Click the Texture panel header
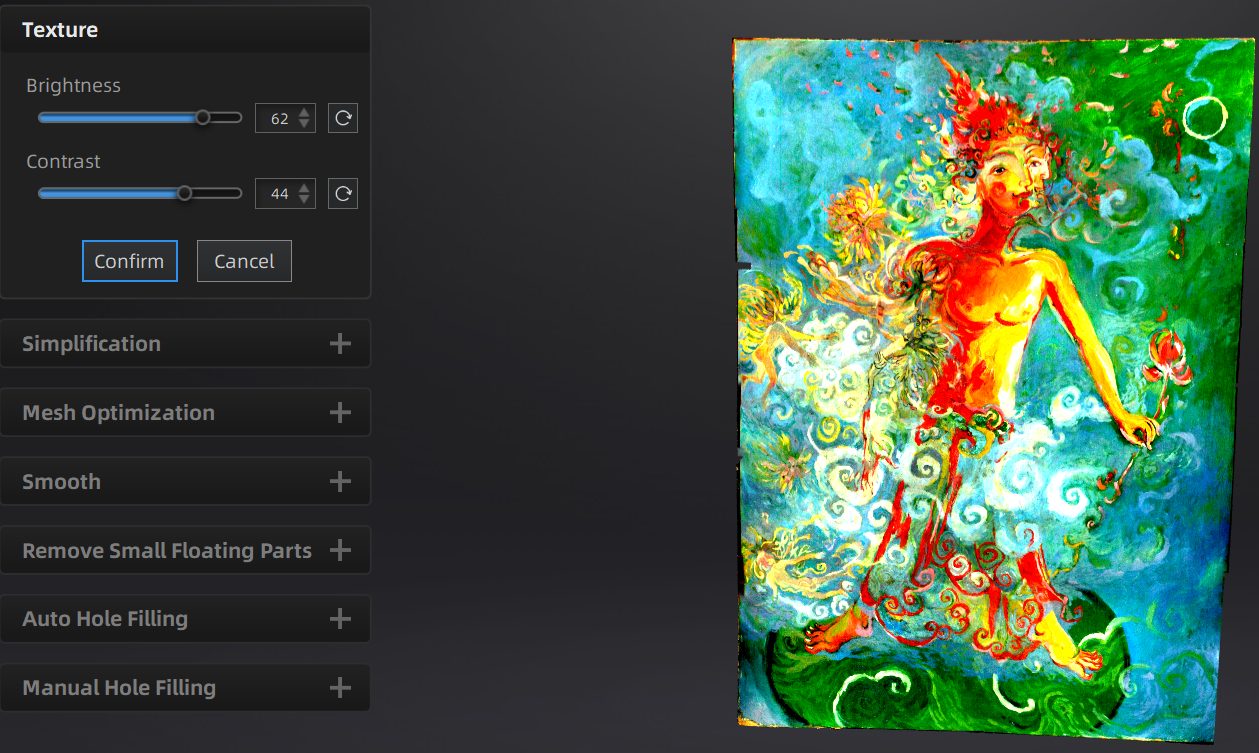1259x753 pixels. coord(185,30)
